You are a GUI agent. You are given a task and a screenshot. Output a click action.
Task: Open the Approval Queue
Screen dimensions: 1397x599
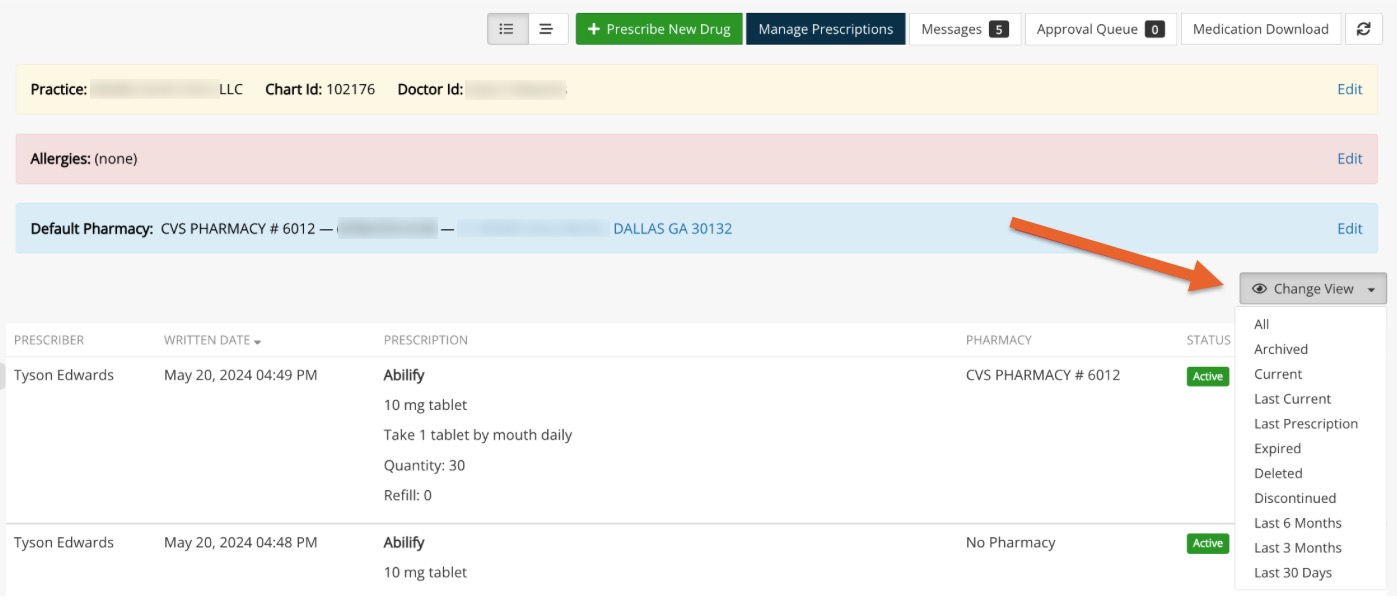1101,29
